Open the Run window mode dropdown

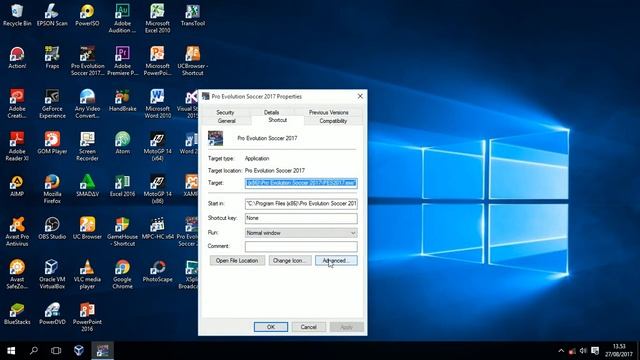tap(301, 233)
